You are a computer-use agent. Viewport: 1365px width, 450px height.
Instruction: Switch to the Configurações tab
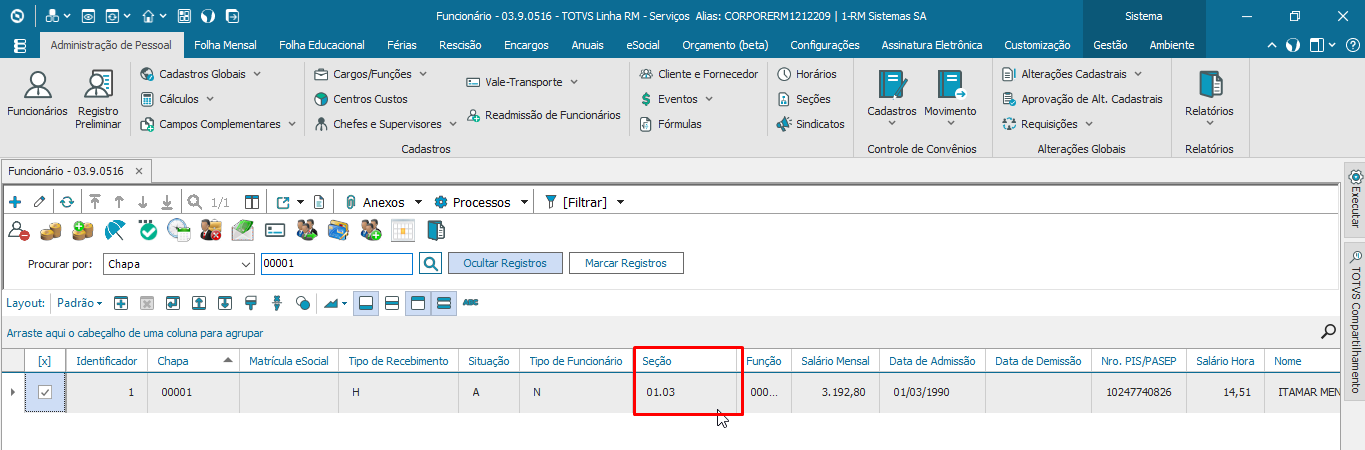coord(824,45)
